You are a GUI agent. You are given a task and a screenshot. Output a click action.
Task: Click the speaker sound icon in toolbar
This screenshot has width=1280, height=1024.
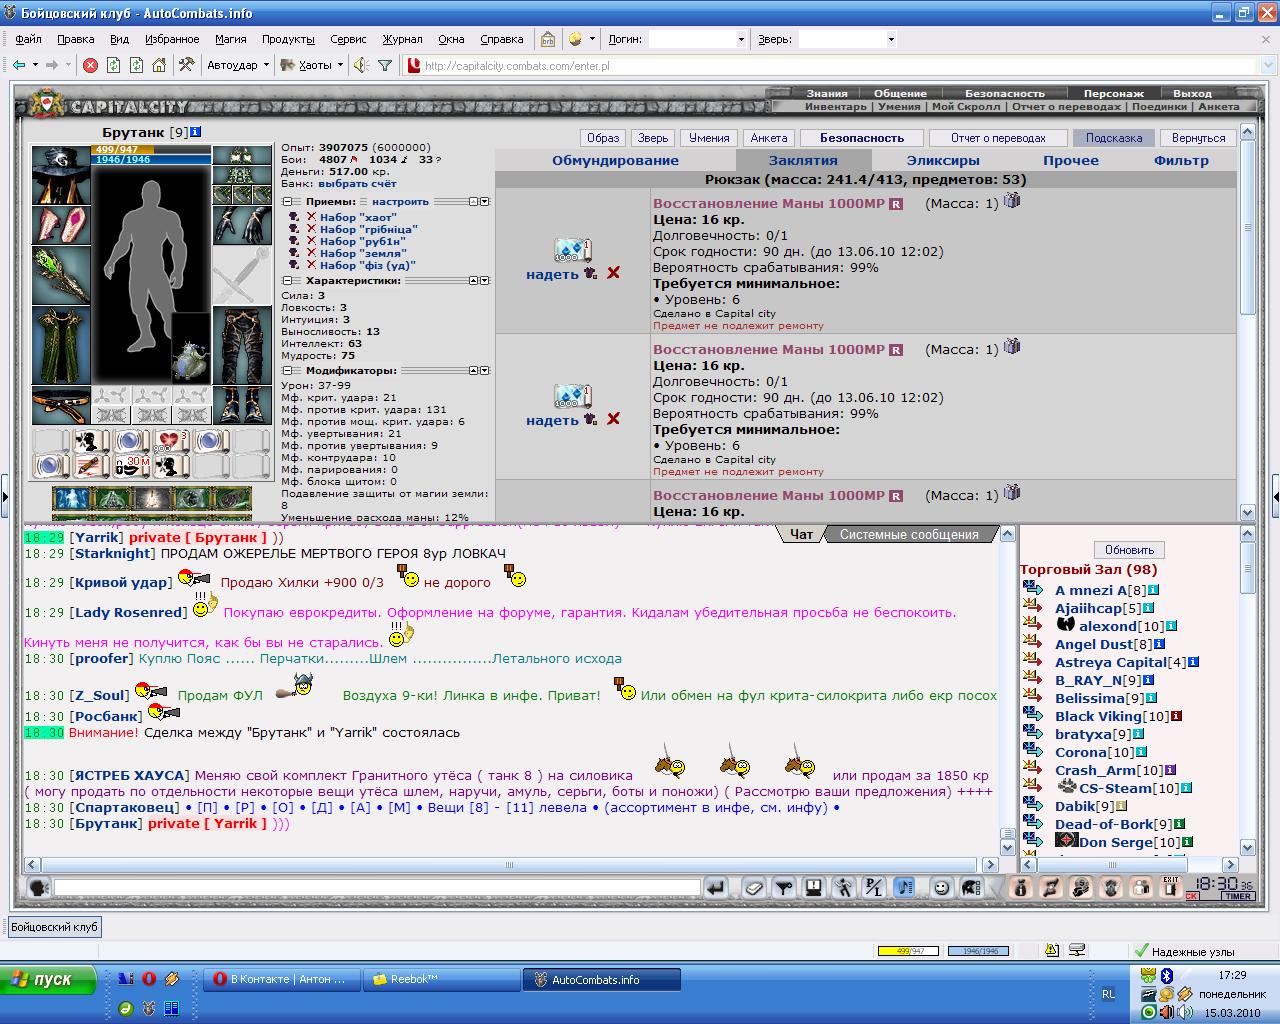(360, 65)
